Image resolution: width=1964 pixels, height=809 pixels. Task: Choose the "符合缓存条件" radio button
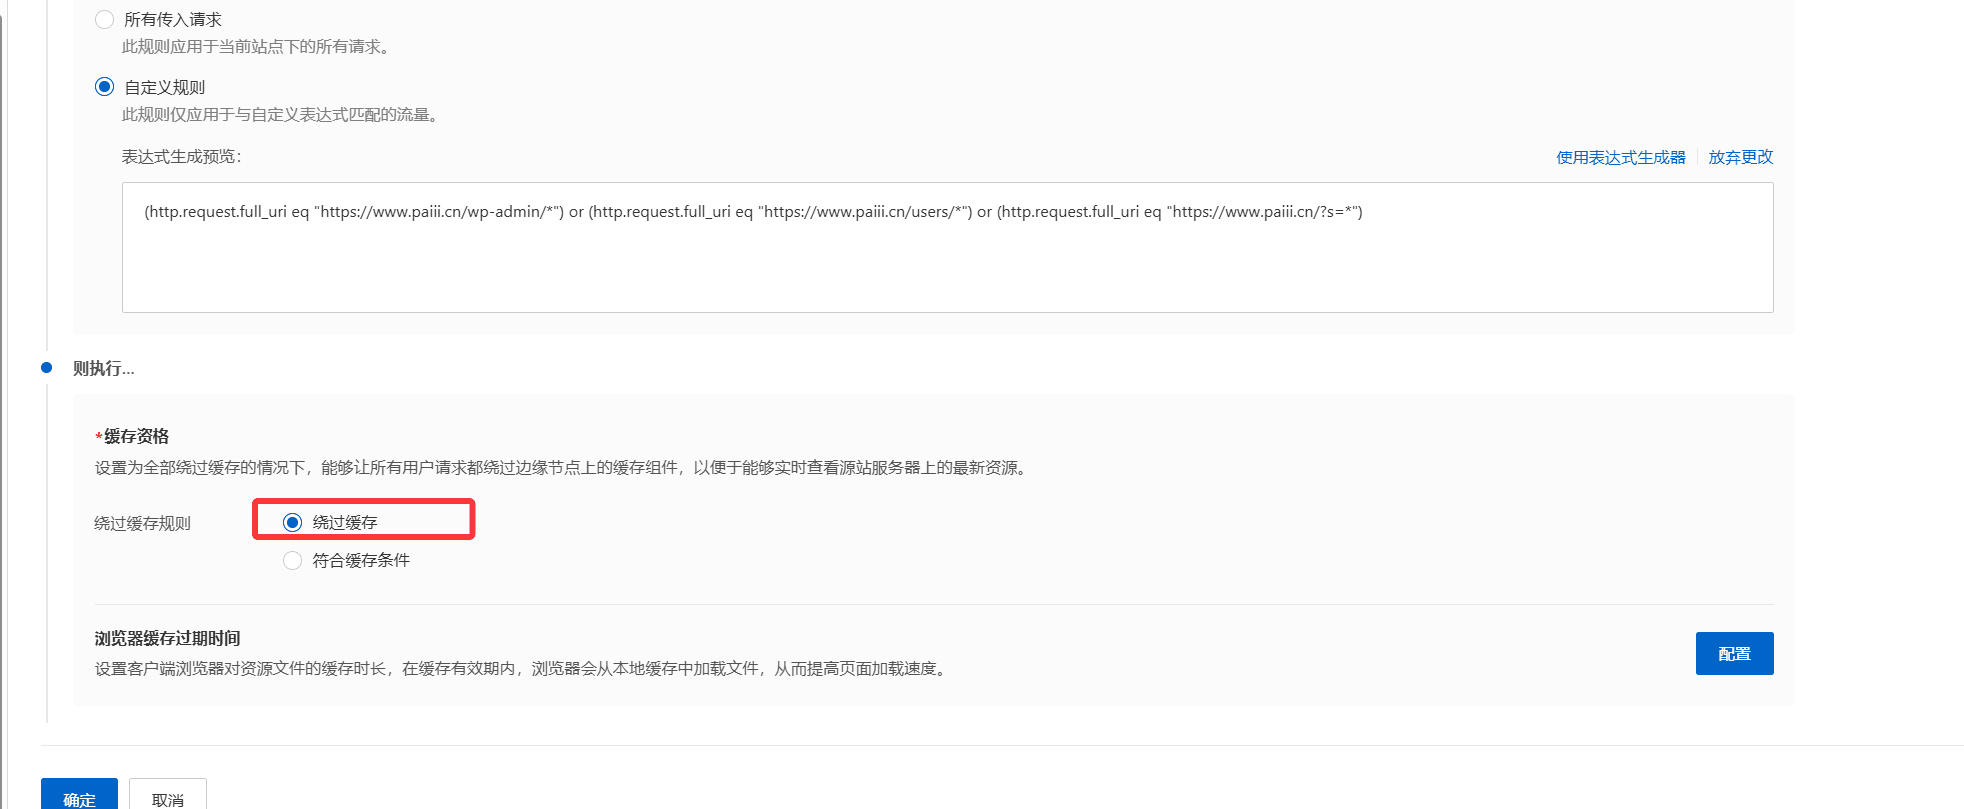(292, 560)
